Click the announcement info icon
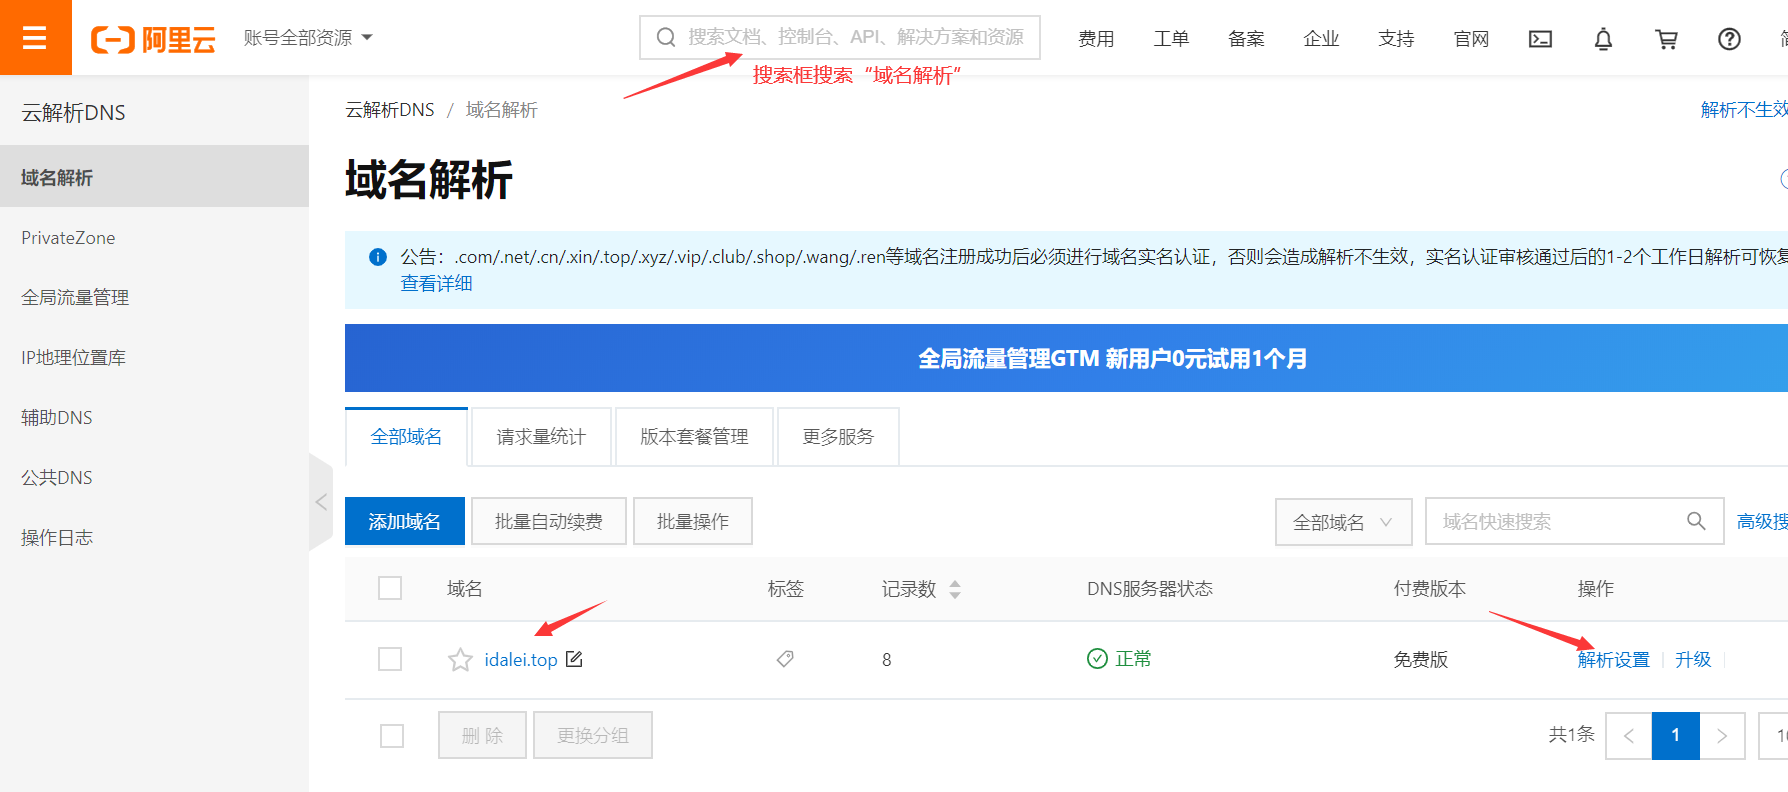The width and height of the screenshot is (1788, 792). (378, 257)
